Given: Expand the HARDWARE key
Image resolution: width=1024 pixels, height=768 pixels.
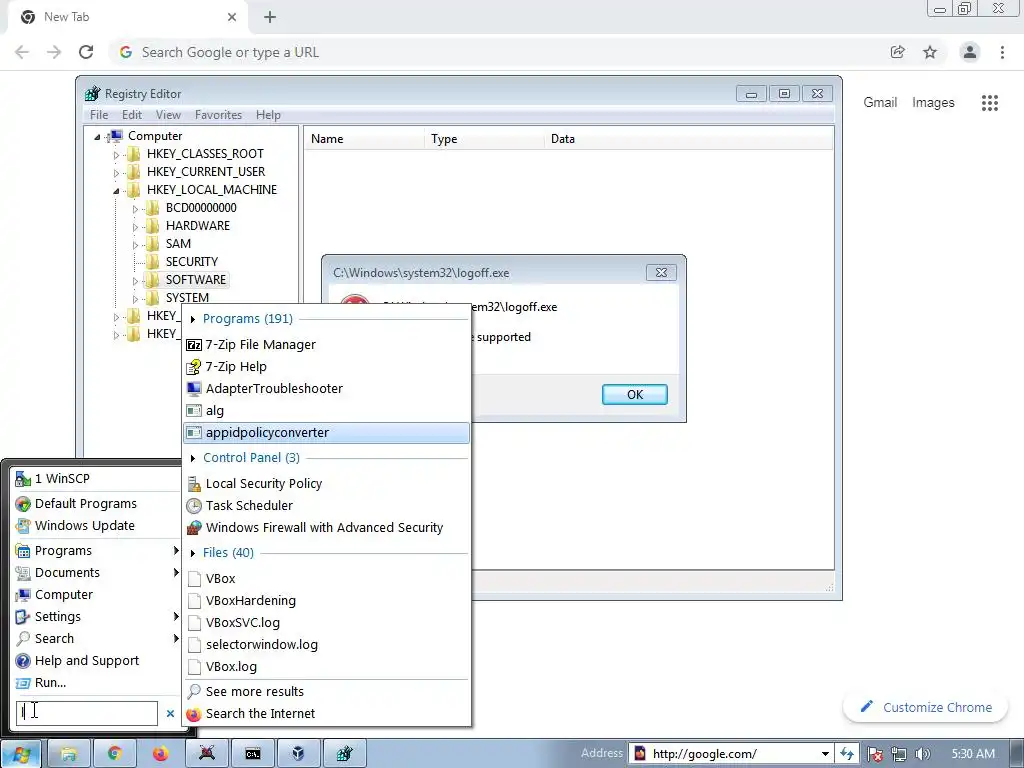Looking at the screenshot, I should 135,227.
